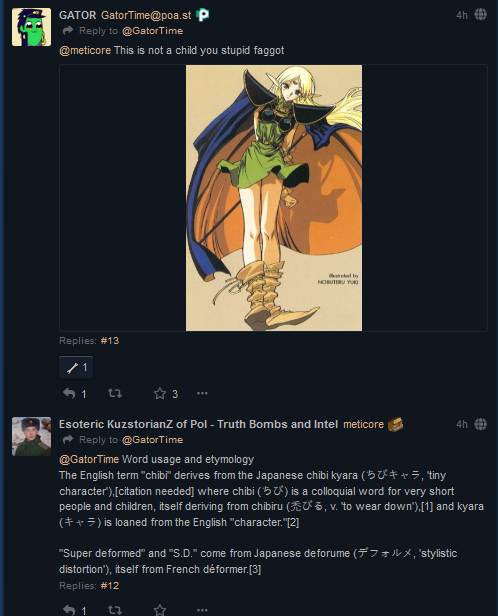Click the chest emoji icon beside meticore
This screenshot has width=498, height=616.
(x=395, y=424)
